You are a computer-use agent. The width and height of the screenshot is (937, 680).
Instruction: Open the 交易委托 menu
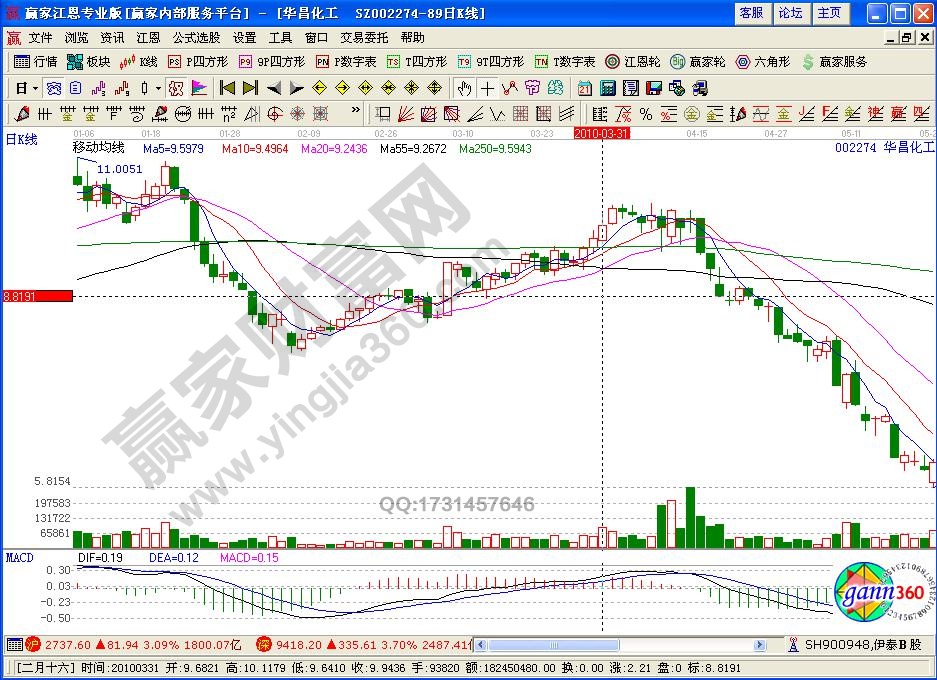pyautogui.click(x=364, y=38)
